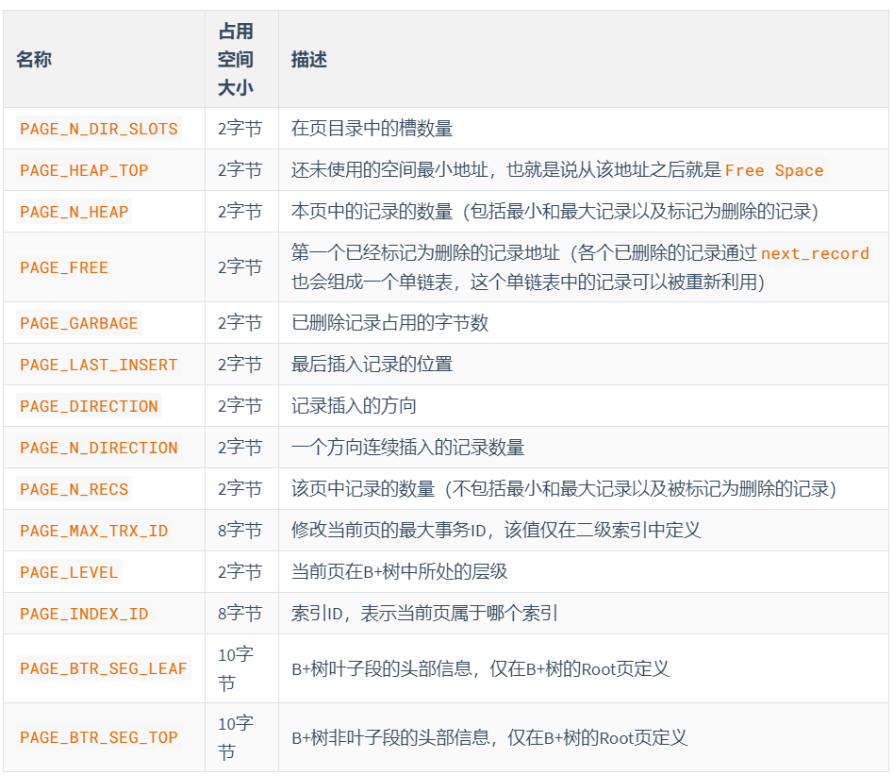The image size is (894, 779).
Task: Click the 名称 column header
Action: click(34, 60)
